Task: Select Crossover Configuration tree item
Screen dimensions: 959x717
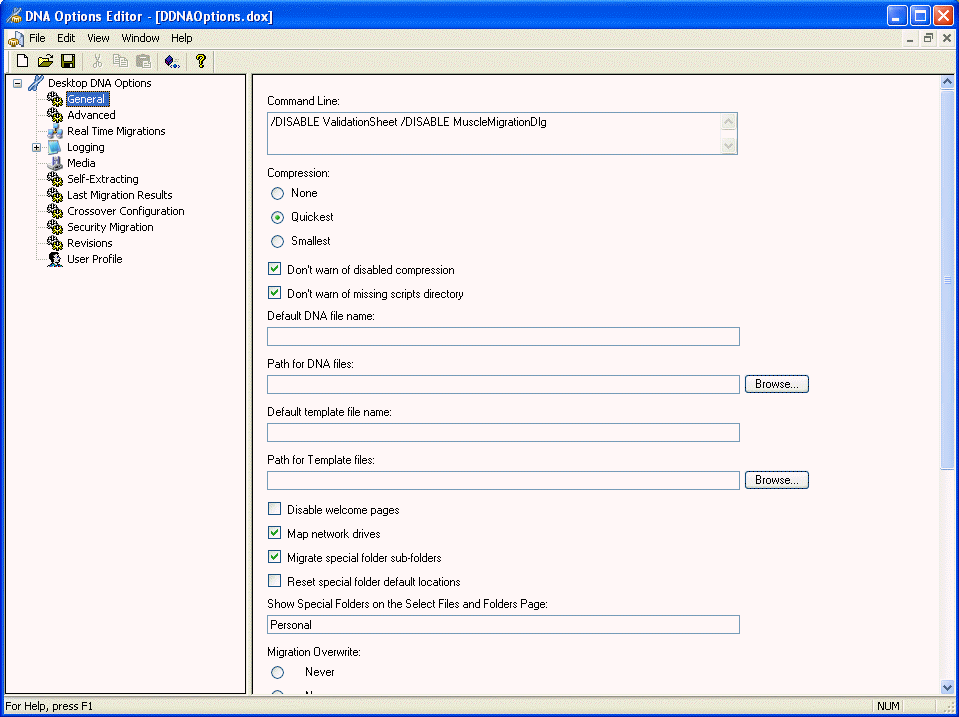Action: (125, 211)
